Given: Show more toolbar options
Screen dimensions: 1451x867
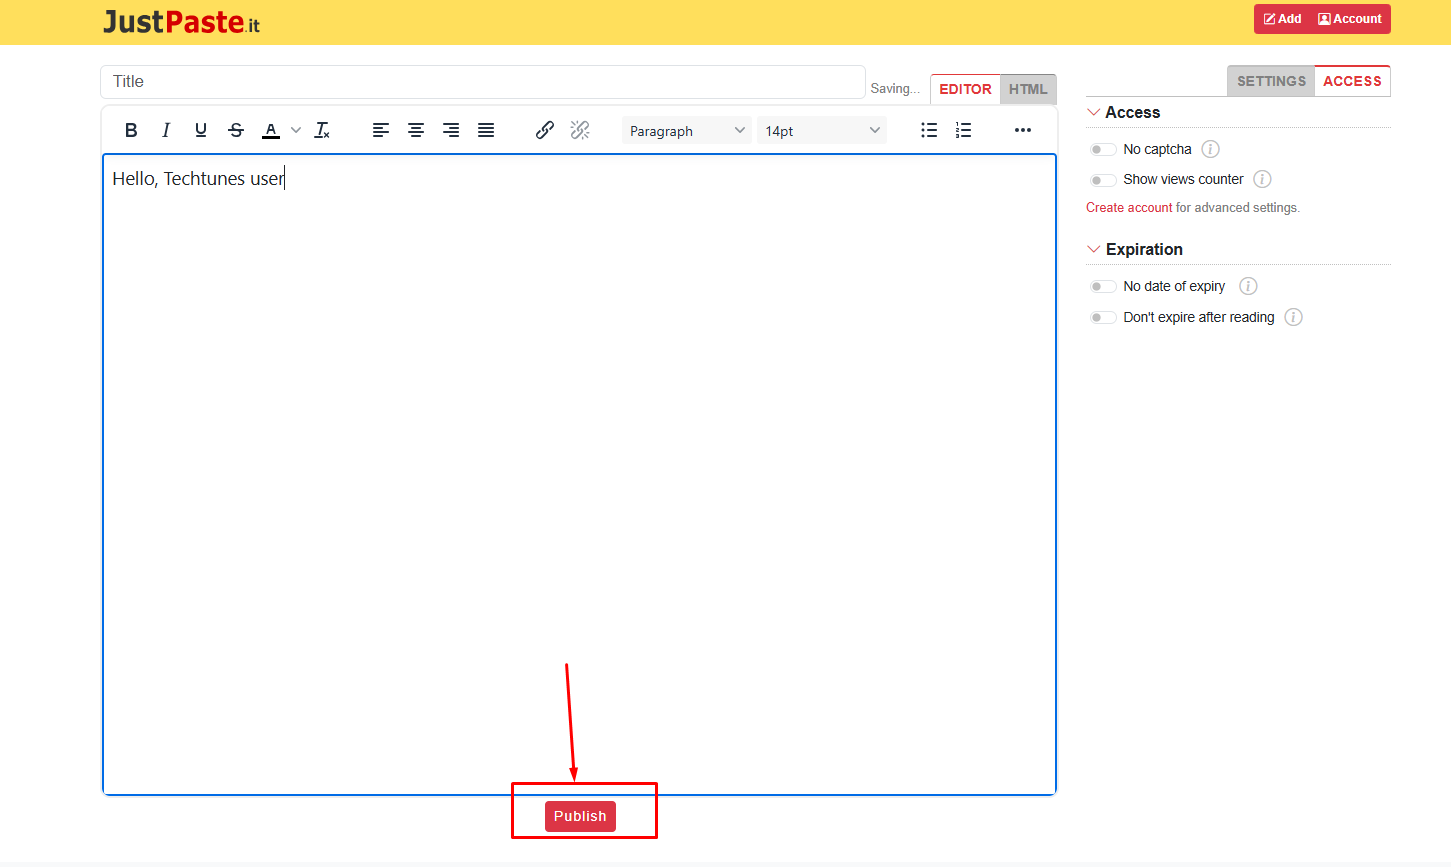Looking at the screenshot, I should point(1023,130).
